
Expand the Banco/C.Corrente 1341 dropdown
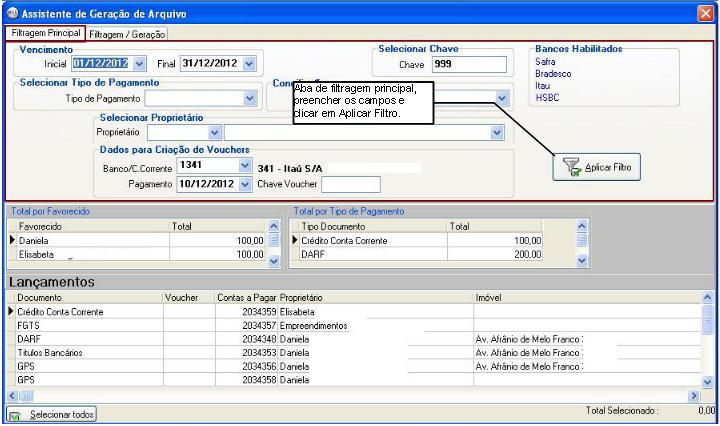(245, 166)
